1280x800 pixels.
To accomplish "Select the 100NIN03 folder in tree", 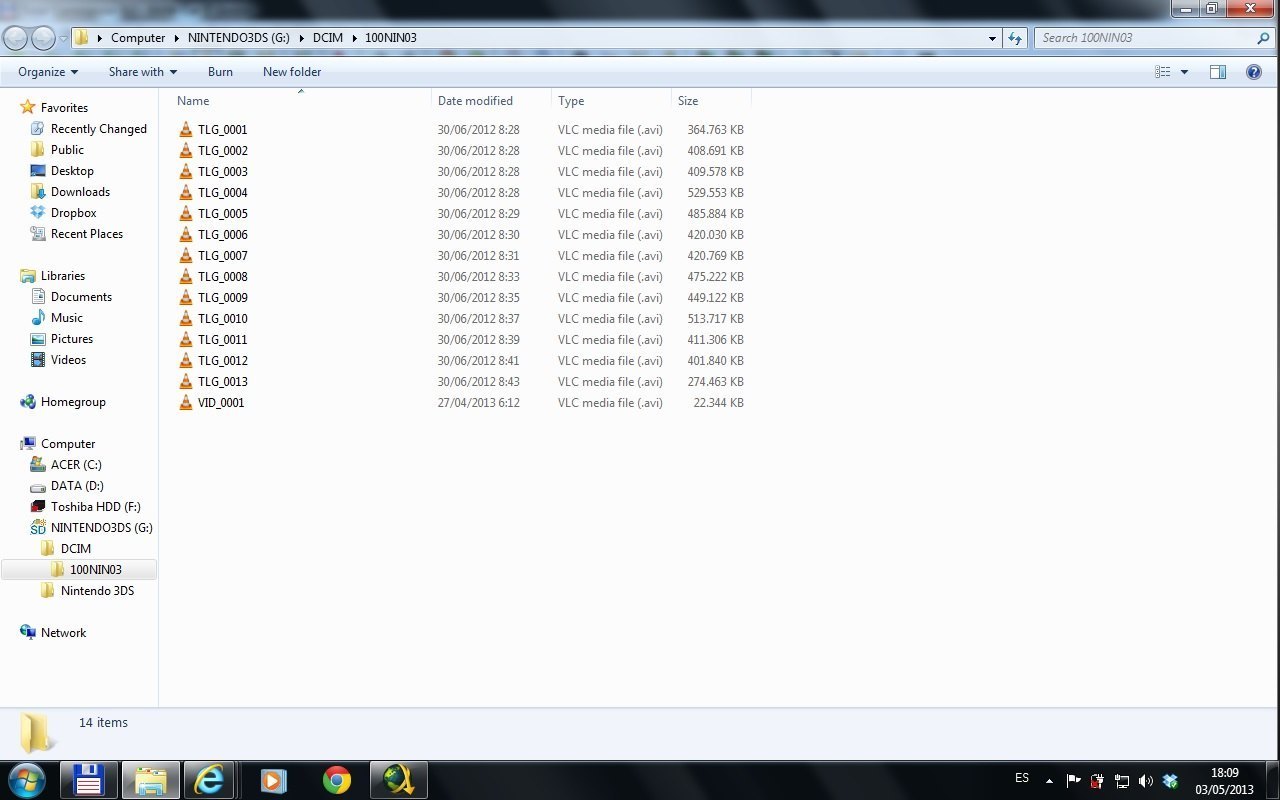I will click(x=96, y=570).
